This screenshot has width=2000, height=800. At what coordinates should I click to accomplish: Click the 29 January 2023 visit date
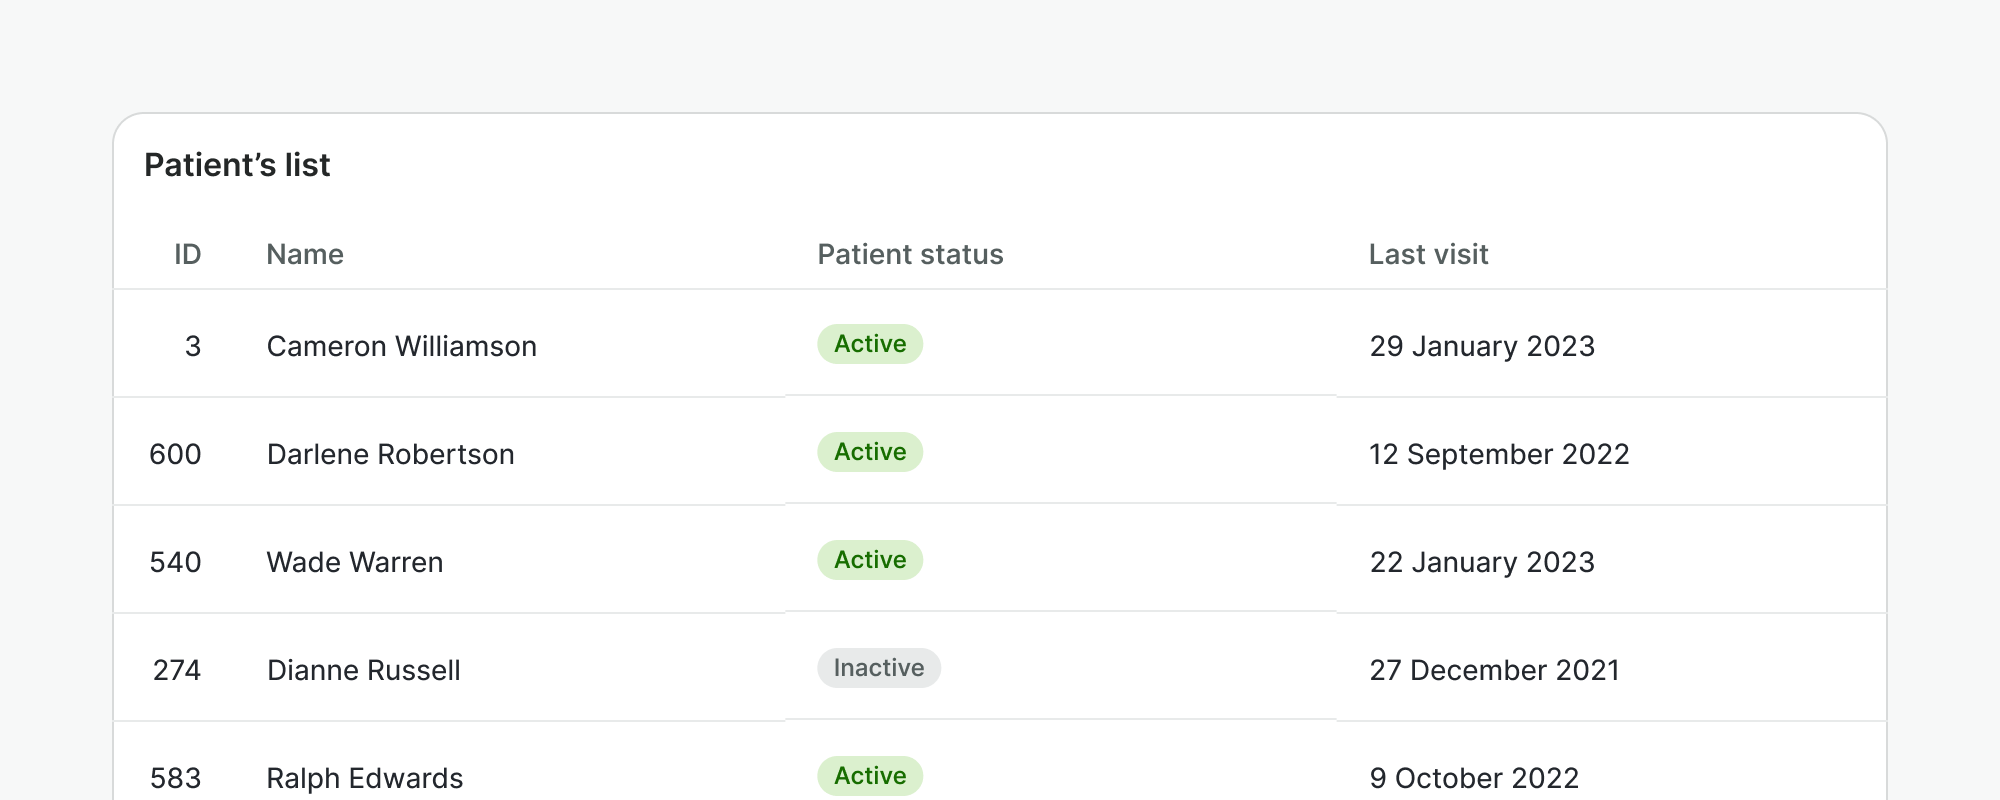pyautogui.click(x=1482, y=346)
